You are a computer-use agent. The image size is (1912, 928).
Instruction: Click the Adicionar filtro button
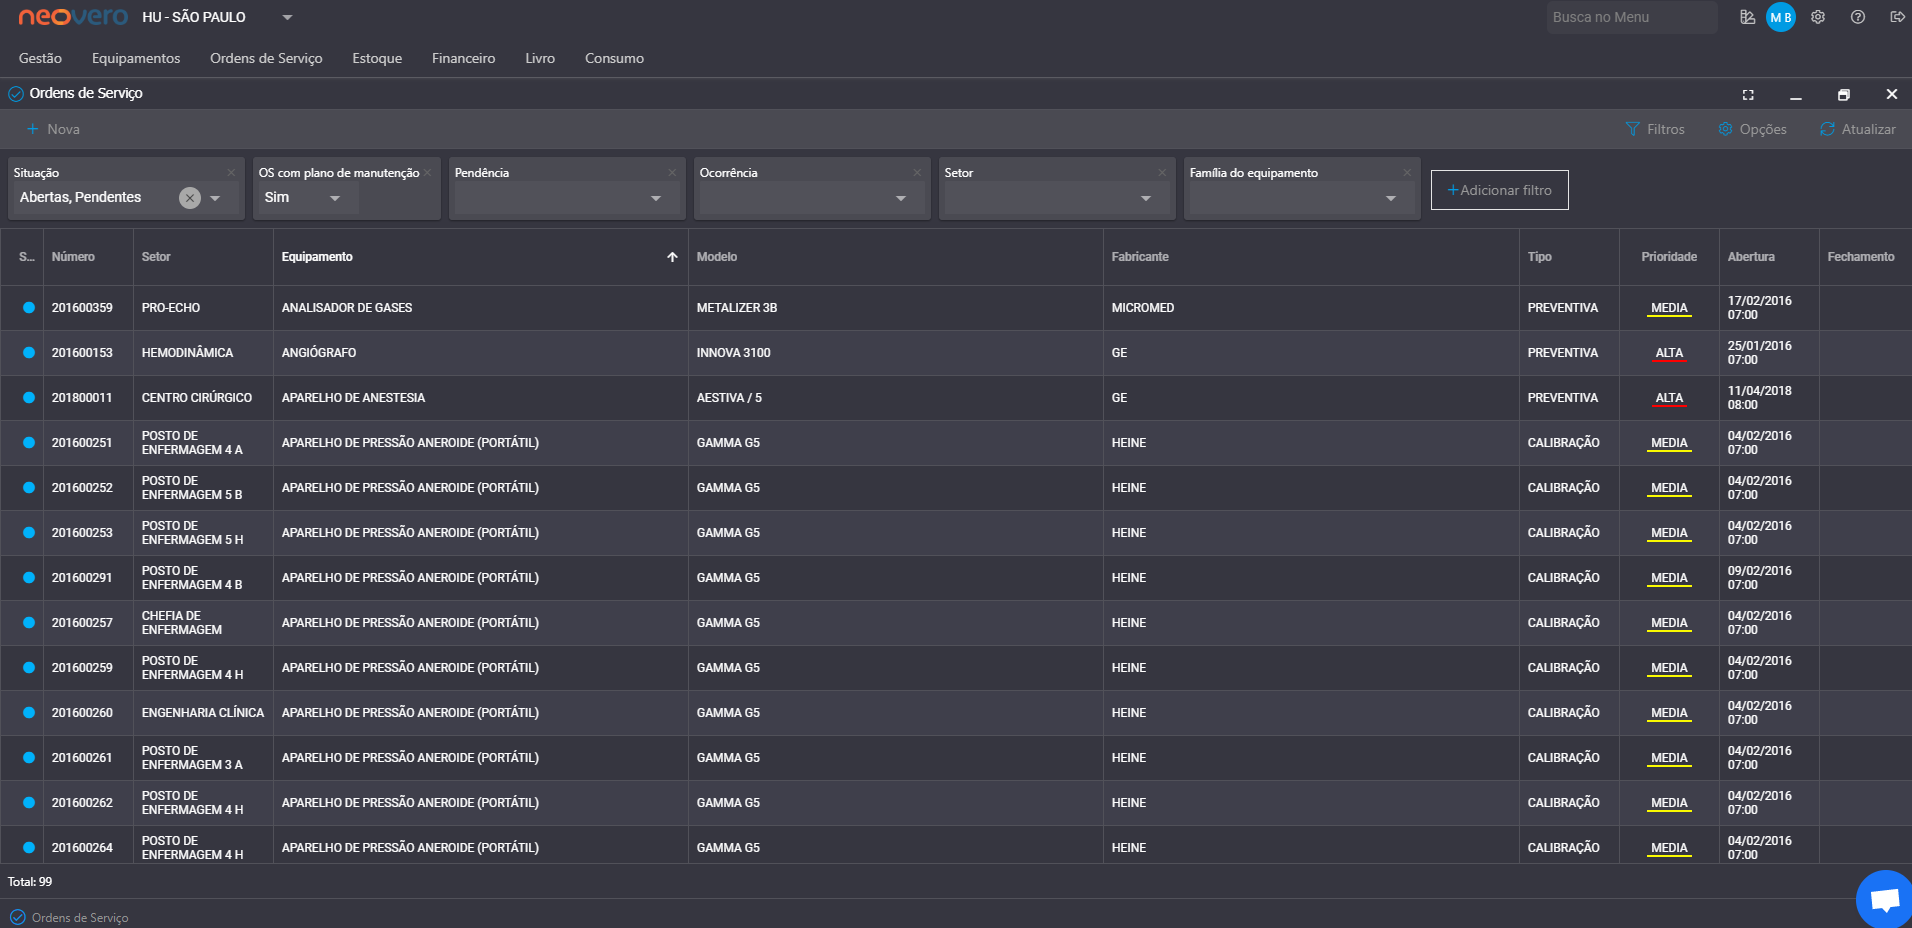point(1499,190)
